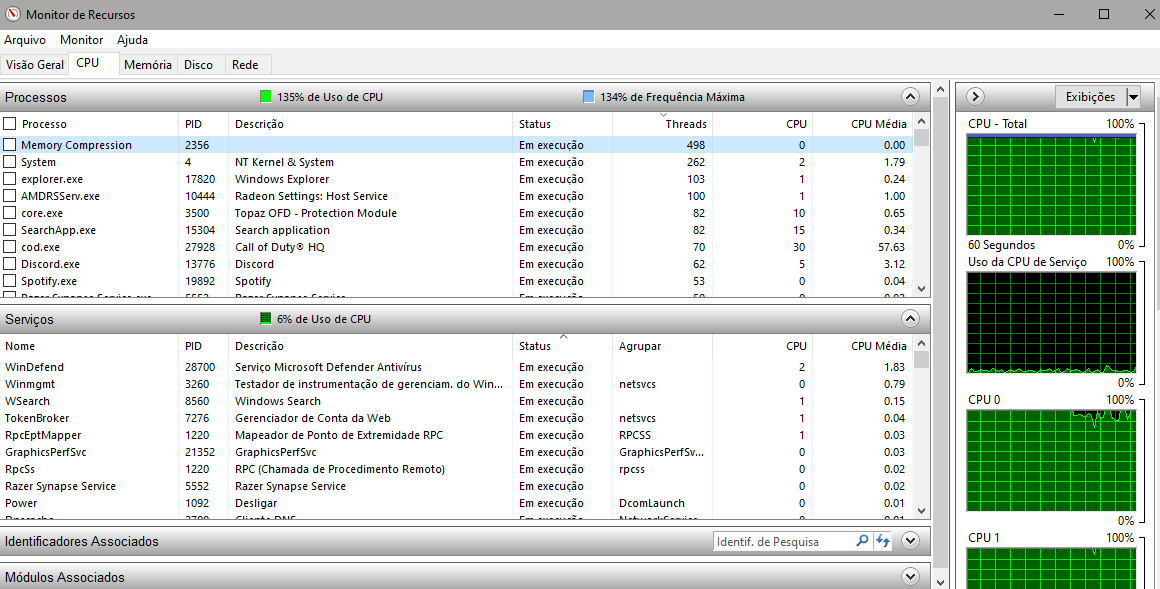Click the magnifier search icon in Identificadores Associados
The width and height of the screenshot is (1160, 589).
pyautogui.click(x=862, y=541)
